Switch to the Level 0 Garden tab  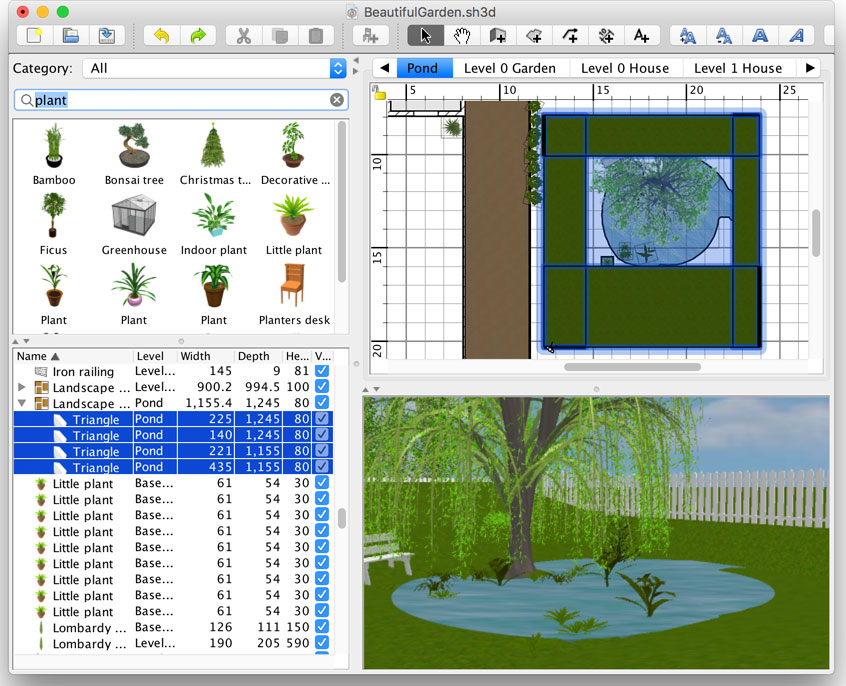pyautogui.click(x=510, y=68)
